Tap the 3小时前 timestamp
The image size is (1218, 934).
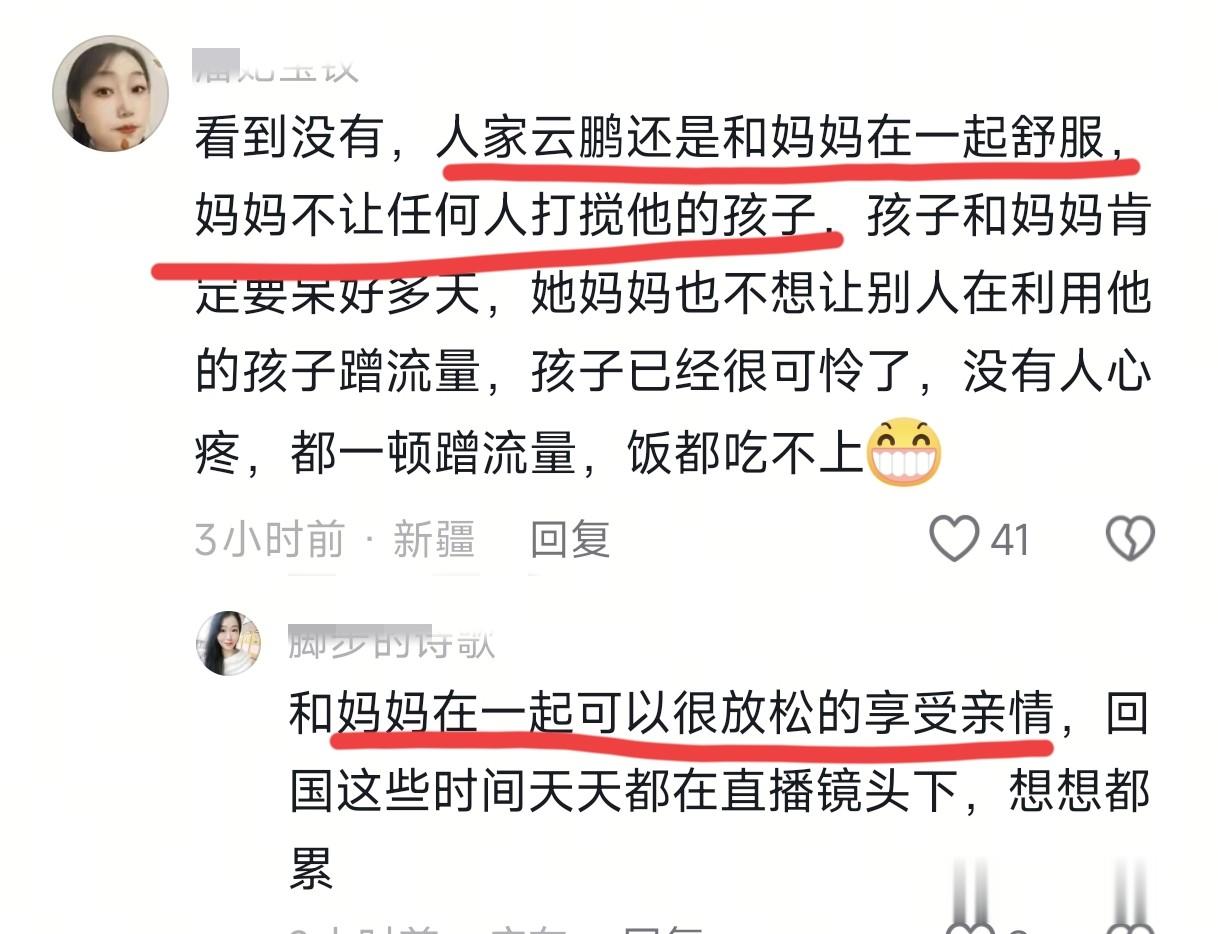coord(269,540)
